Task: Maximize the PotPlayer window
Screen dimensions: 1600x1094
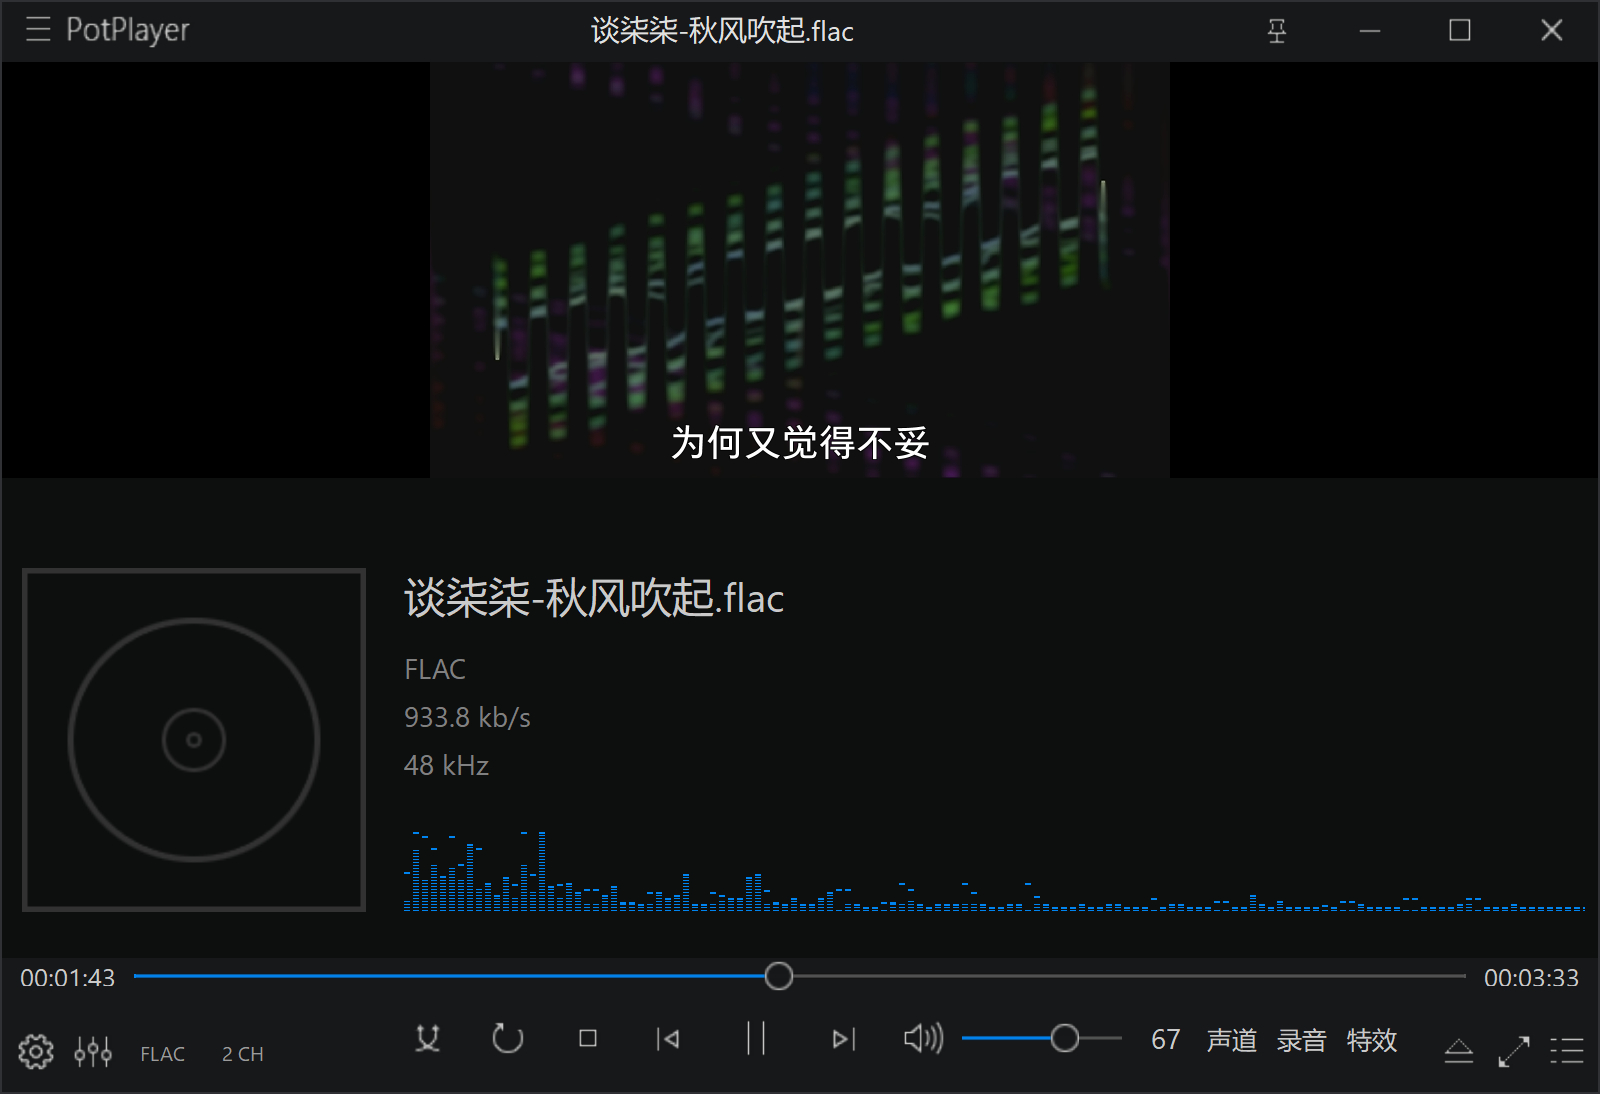Action: tap(1460, 31)
